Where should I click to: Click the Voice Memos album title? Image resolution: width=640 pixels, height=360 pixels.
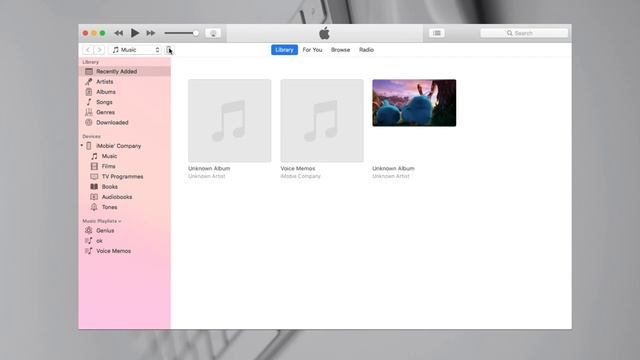tap(298, 168)
